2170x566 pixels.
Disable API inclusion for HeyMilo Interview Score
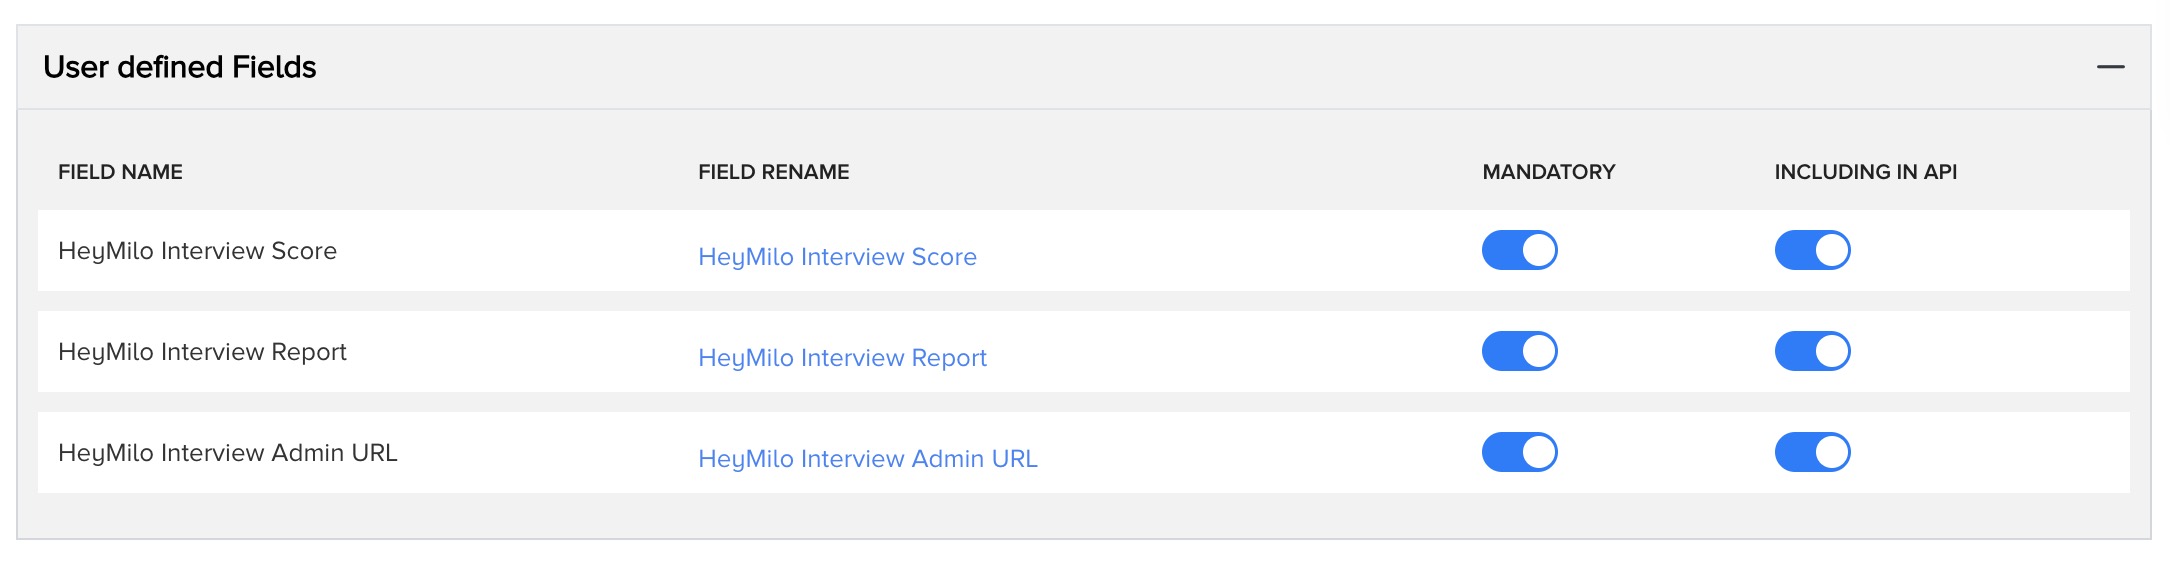pyautogui.click(x=1812, y=250)
